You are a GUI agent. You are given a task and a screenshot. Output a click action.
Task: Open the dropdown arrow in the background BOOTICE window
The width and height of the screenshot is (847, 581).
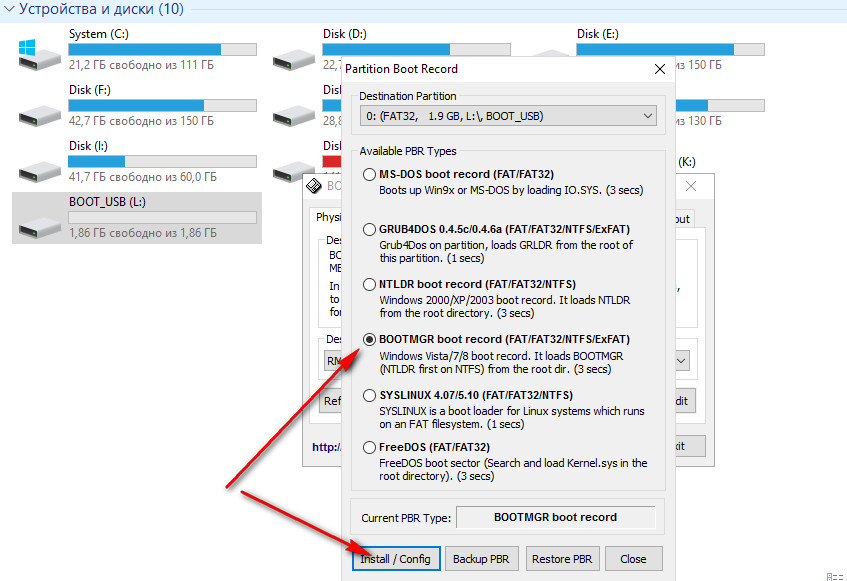pos(682,360)
